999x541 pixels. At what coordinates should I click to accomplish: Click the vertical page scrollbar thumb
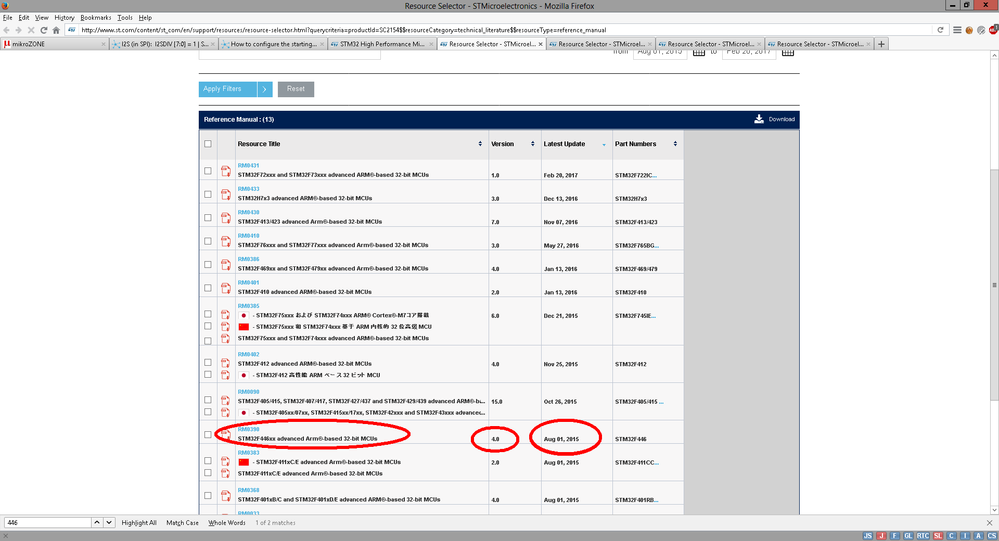[994, 285]
